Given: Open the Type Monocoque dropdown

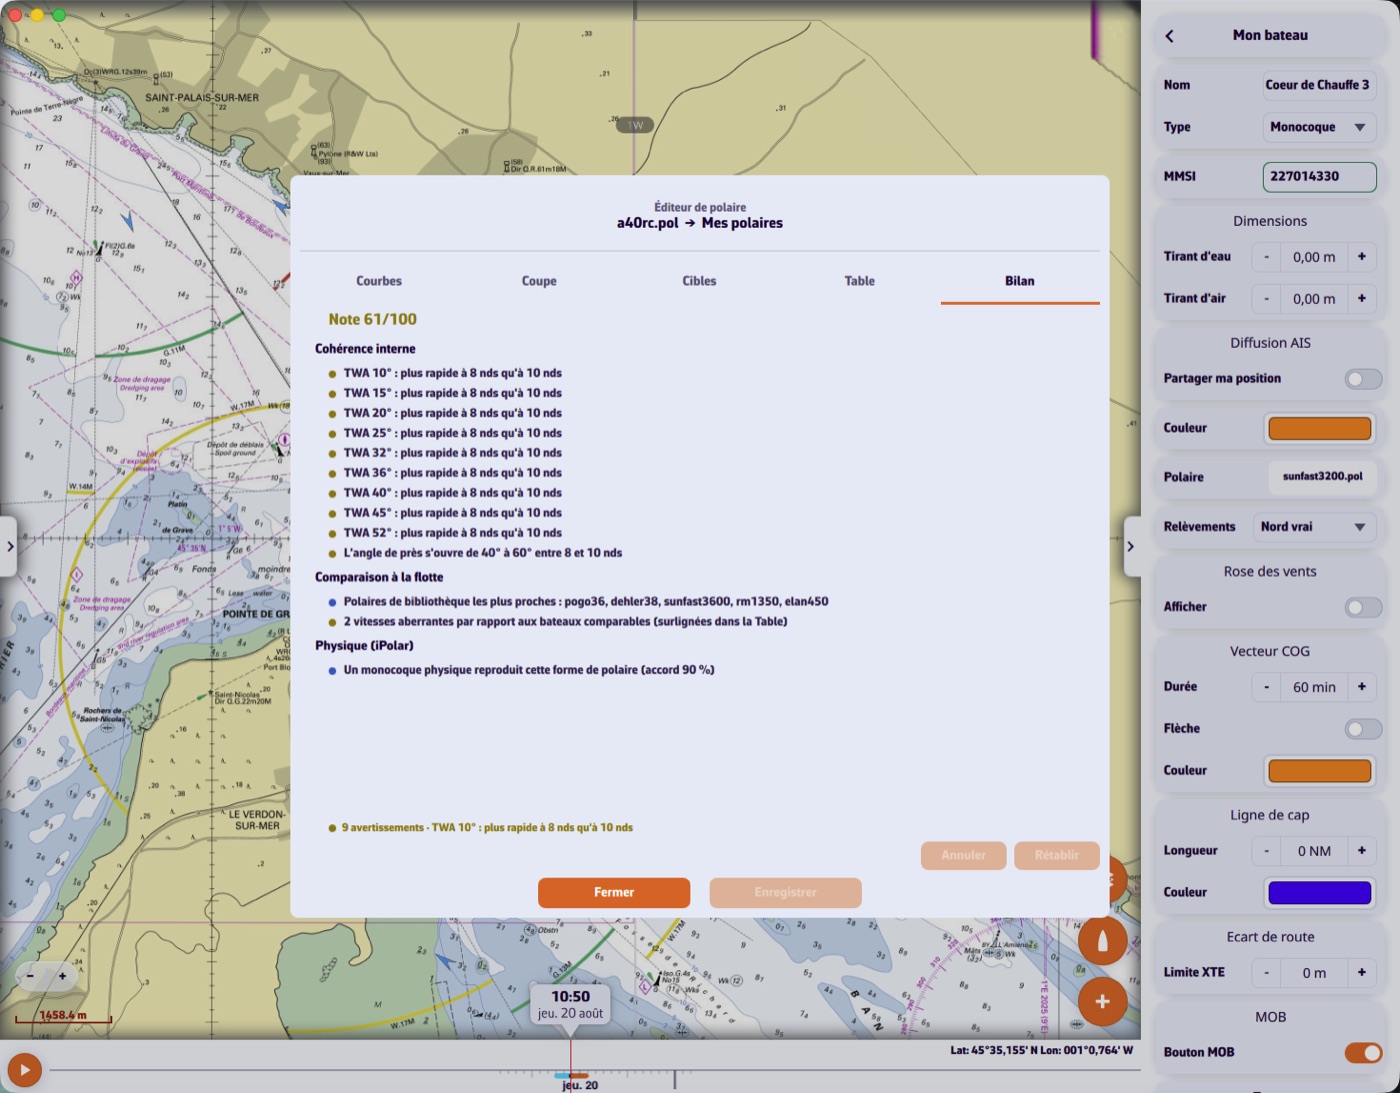Looking at the screenshot, I should coord(1319,127).
